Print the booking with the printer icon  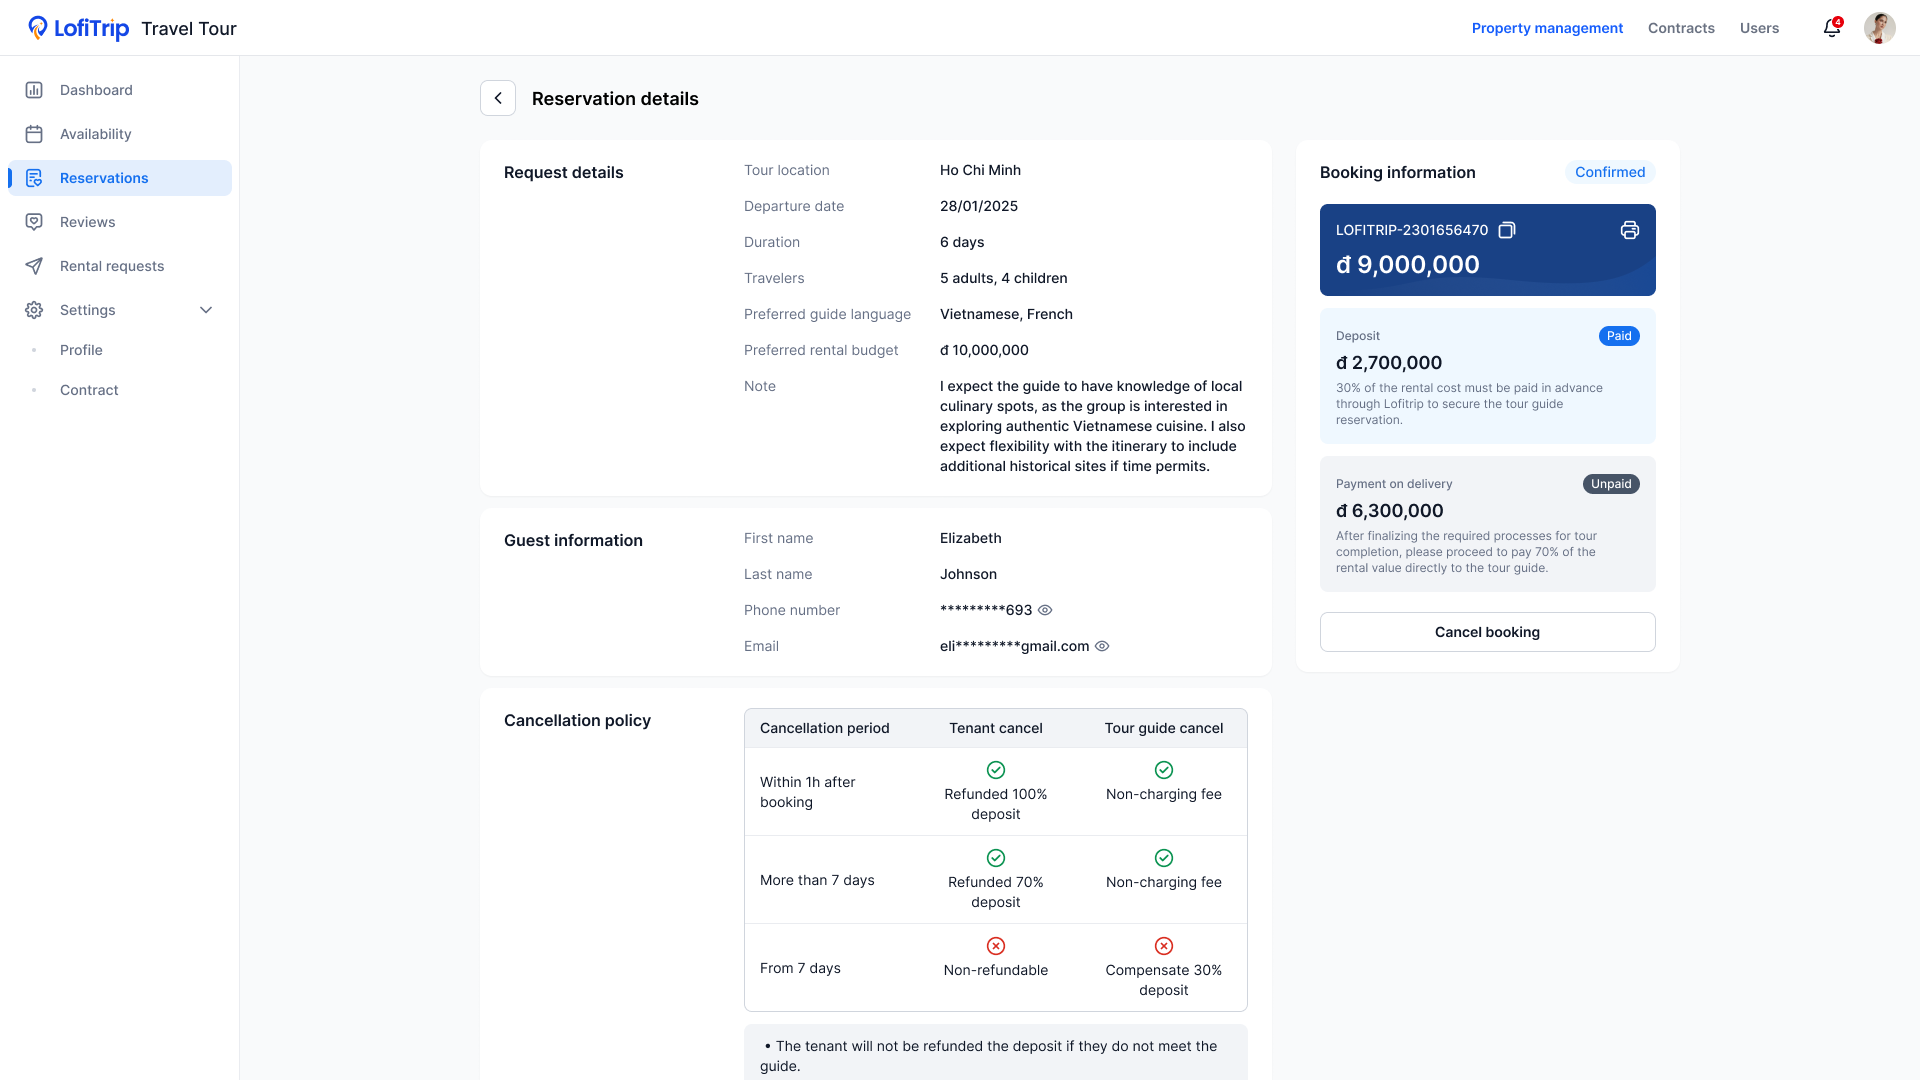point(1630,230)
